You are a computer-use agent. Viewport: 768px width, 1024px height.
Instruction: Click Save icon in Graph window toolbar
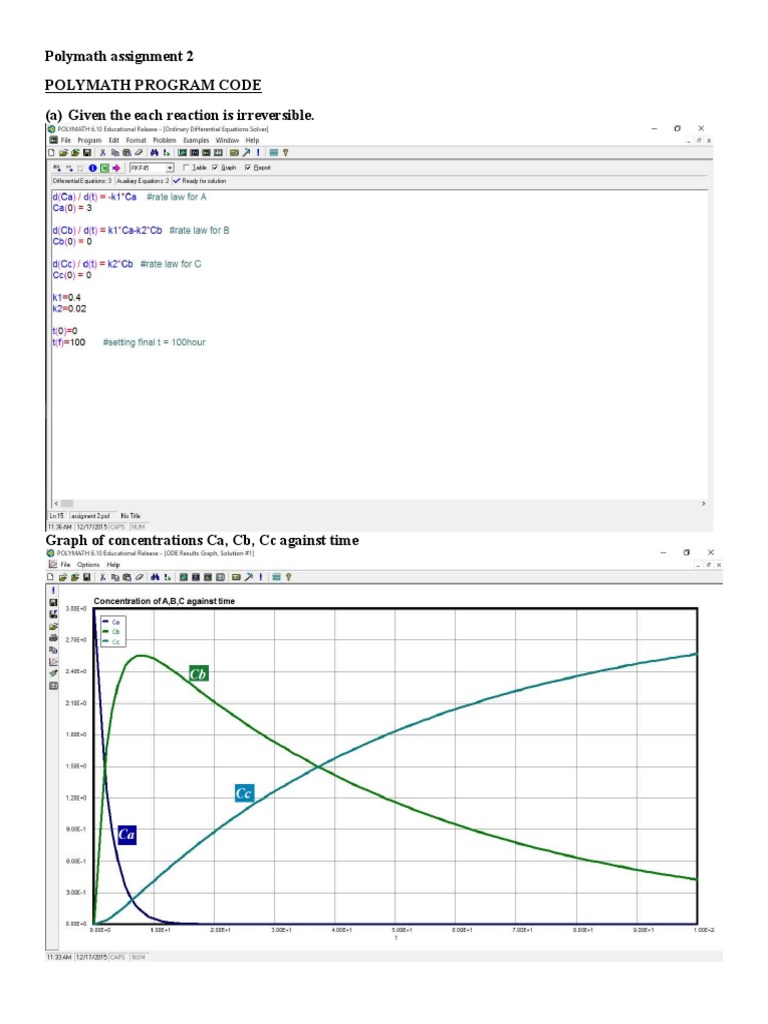[x=86, y=577]
